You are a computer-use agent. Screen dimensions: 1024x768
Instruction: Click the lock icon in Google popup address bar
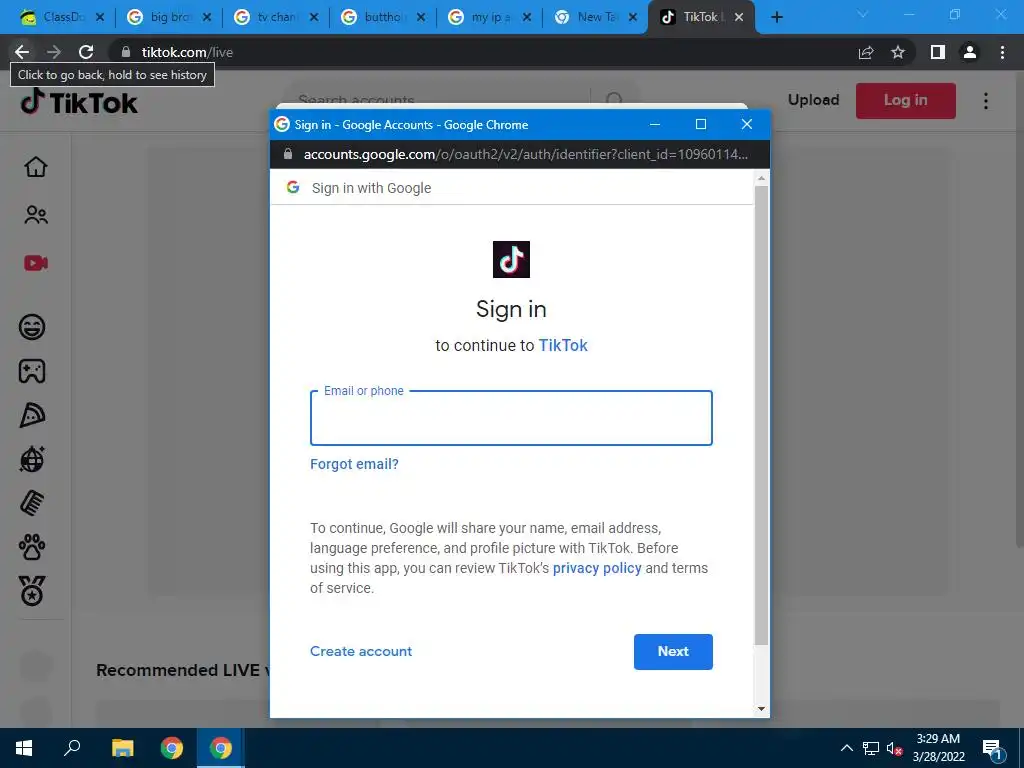click(x=287, y=154)
